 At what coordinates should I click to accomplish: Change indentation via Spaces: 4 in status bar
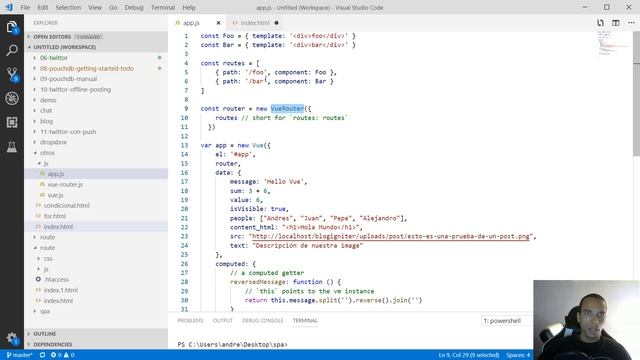[x=518, y=355]
